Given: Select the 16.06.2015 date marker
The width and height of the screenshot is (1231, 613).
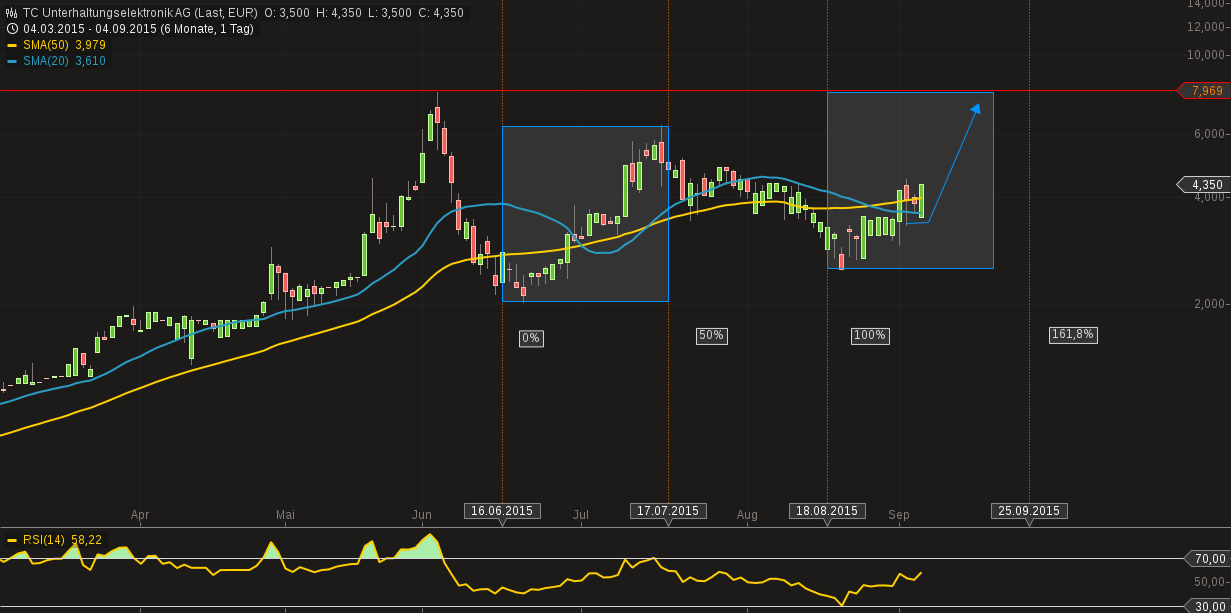Looking at the screenshot, I should 502,511.
